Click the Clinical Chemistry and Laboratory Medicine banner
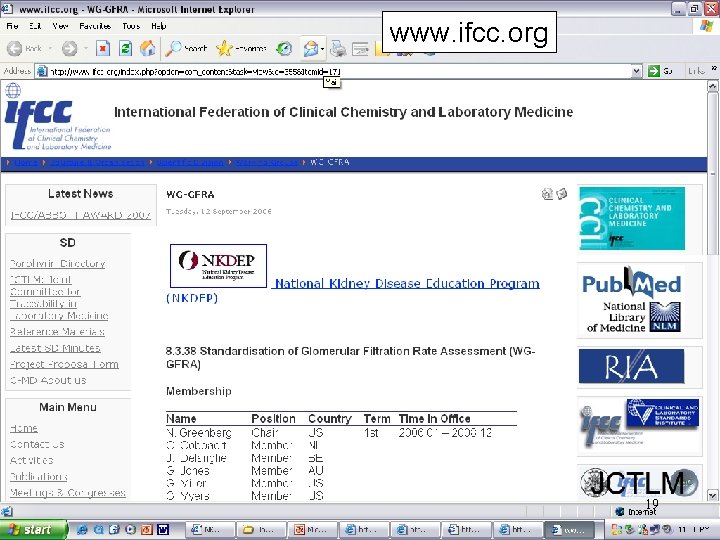 pyautogui.click(x=632, y=219)
